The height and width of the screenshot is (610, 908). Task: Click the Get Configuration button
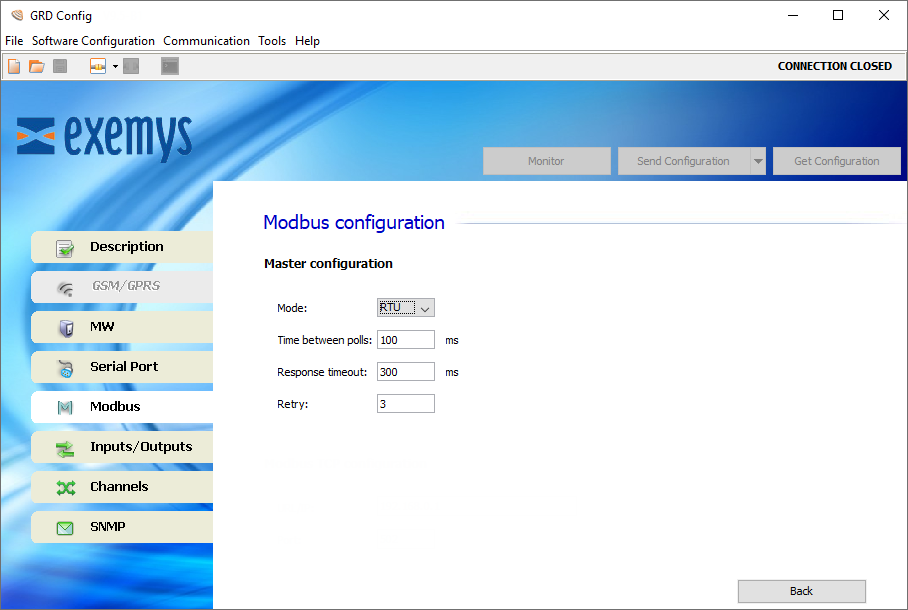tap(836, 161)
